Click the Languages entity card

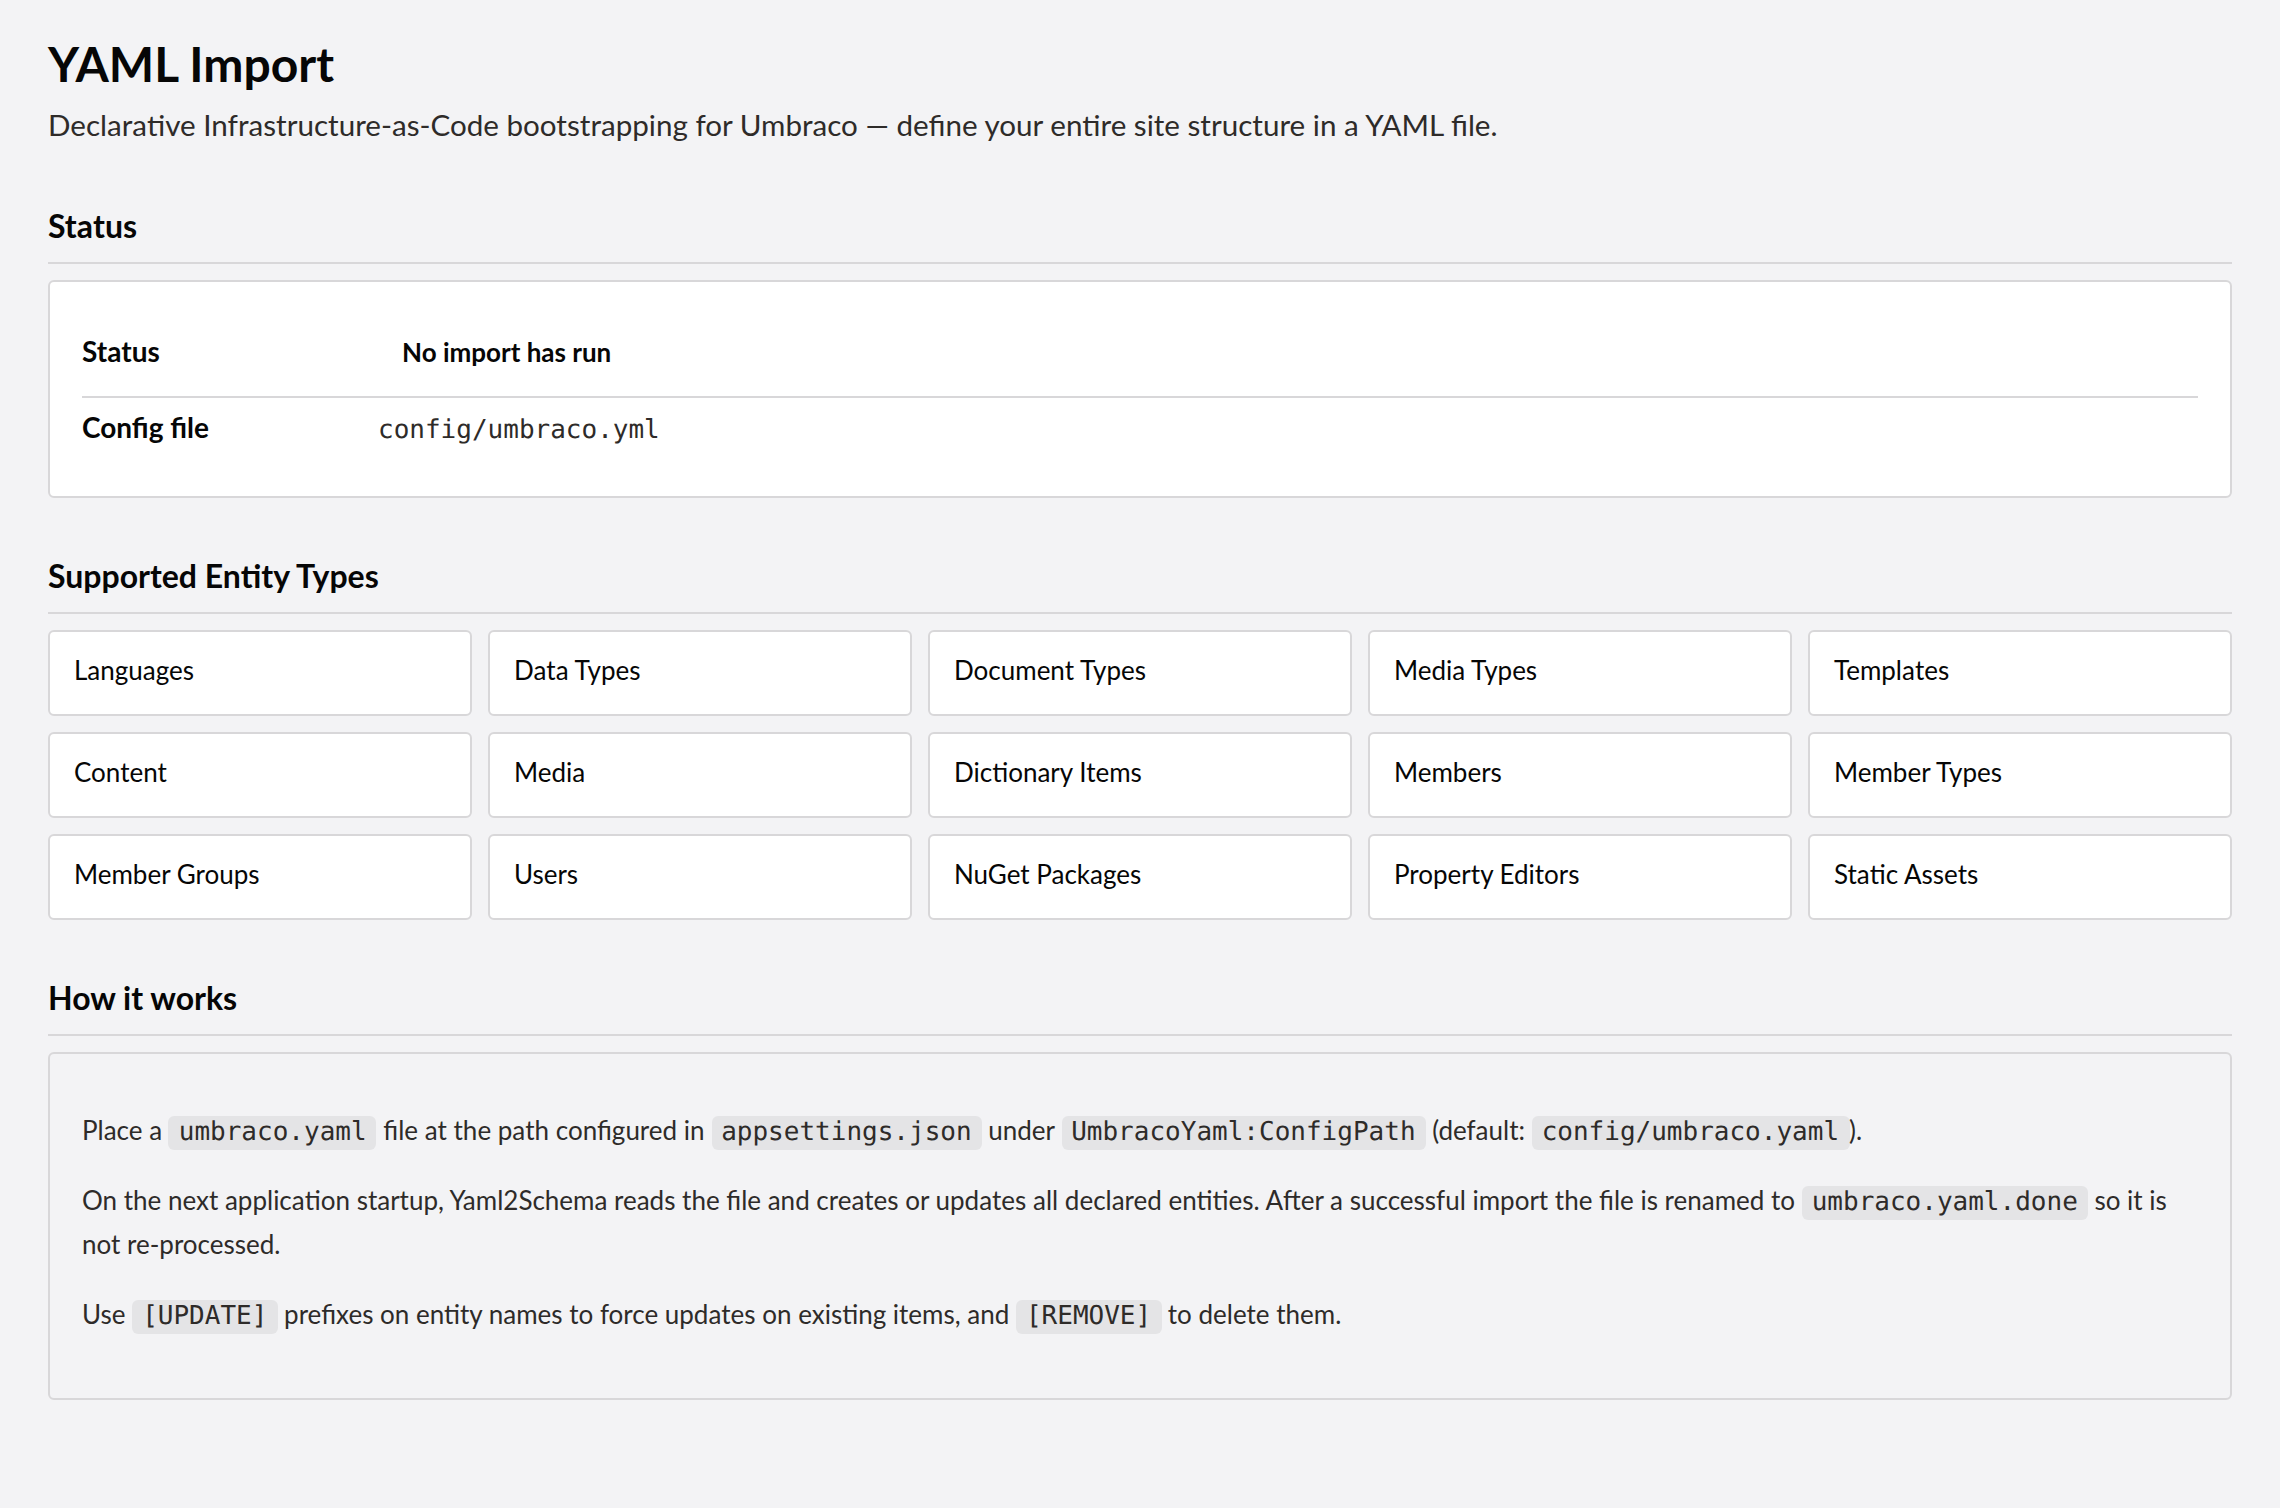[260, 673]
